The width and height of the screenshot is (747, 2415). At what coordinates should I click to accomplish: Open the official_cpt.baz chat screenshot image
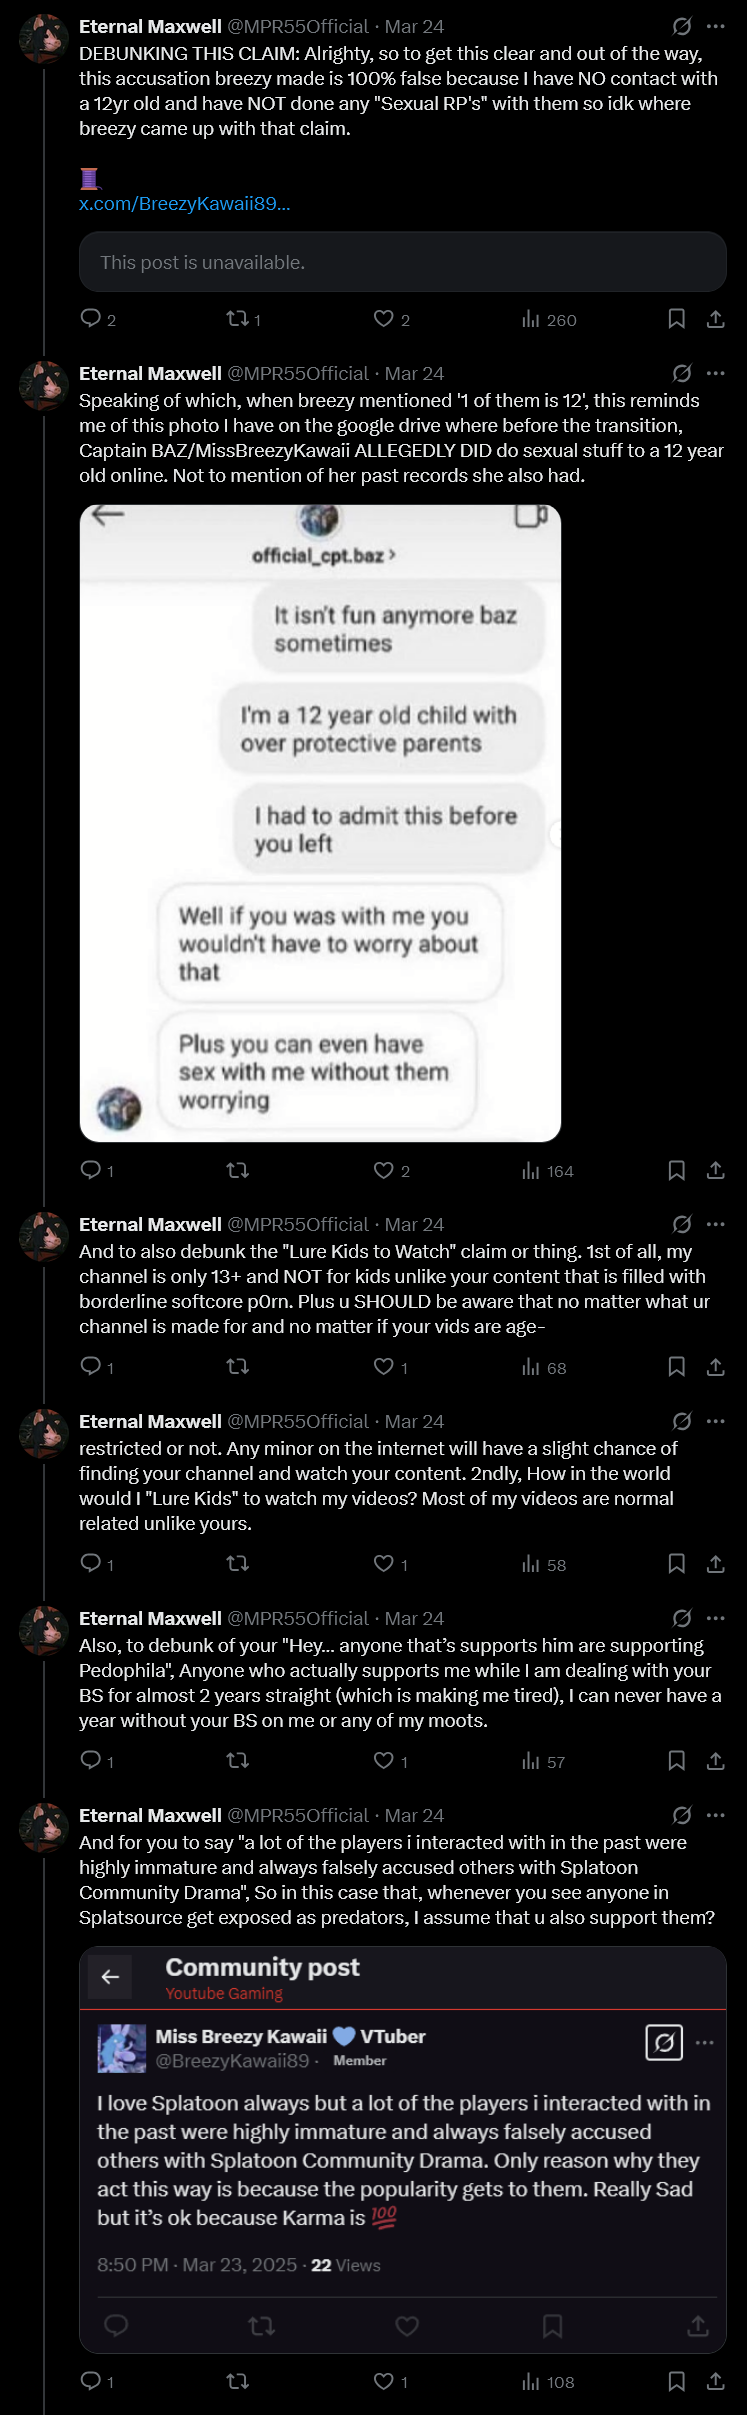point(320,823)
